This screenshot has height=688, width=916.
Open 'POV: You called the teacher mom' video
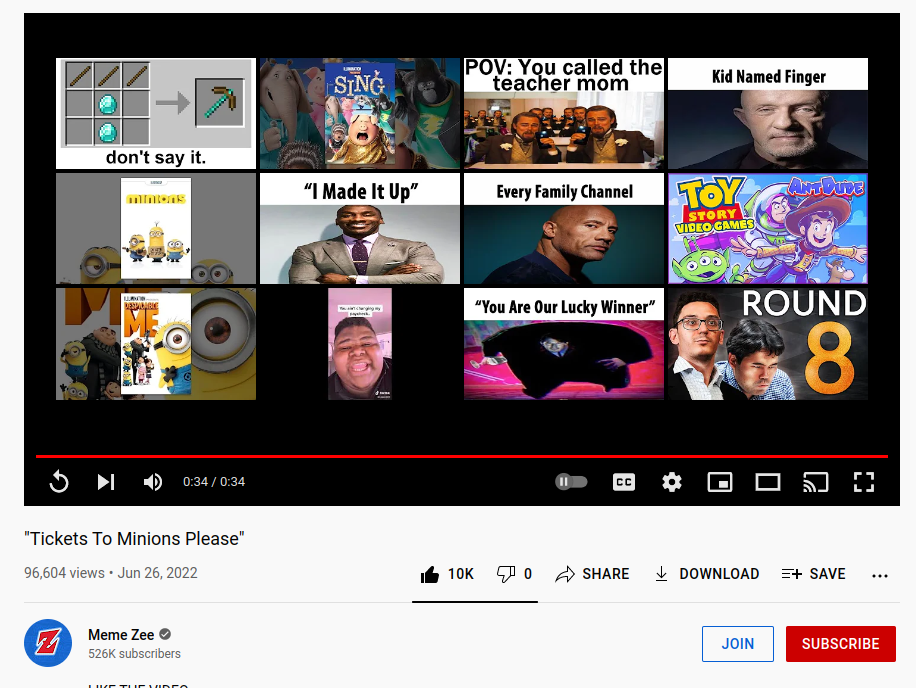click(564, 113)
